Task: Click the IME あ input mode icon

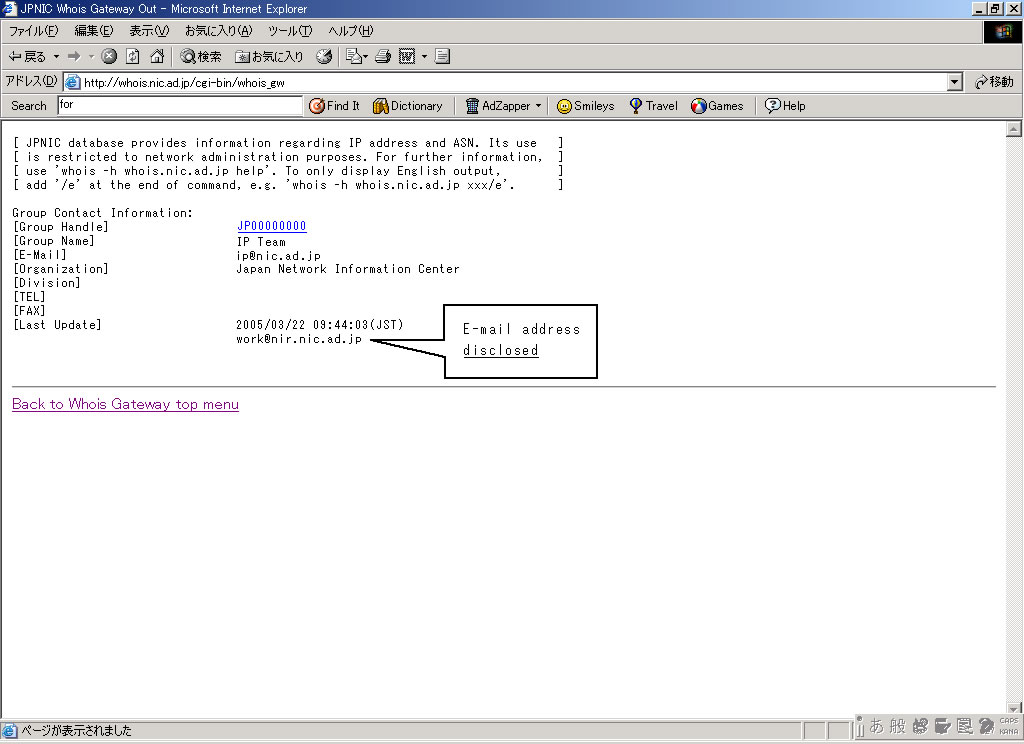Action: pos(876,726)
